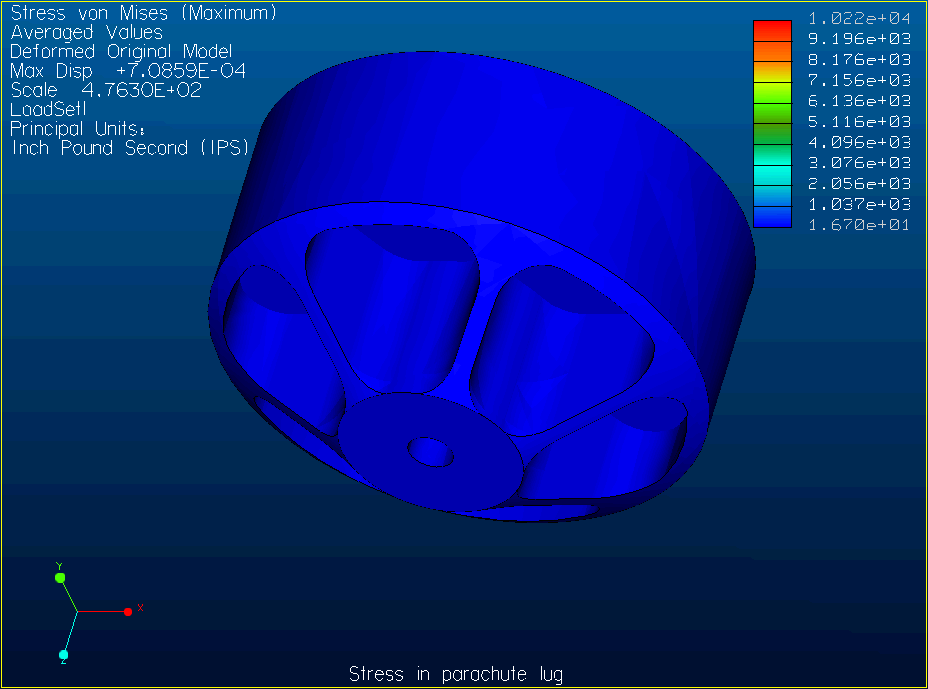Click the Max Disp value +7.0859E-04
Viewport: 928px width, 689px height.
(181, 71)
